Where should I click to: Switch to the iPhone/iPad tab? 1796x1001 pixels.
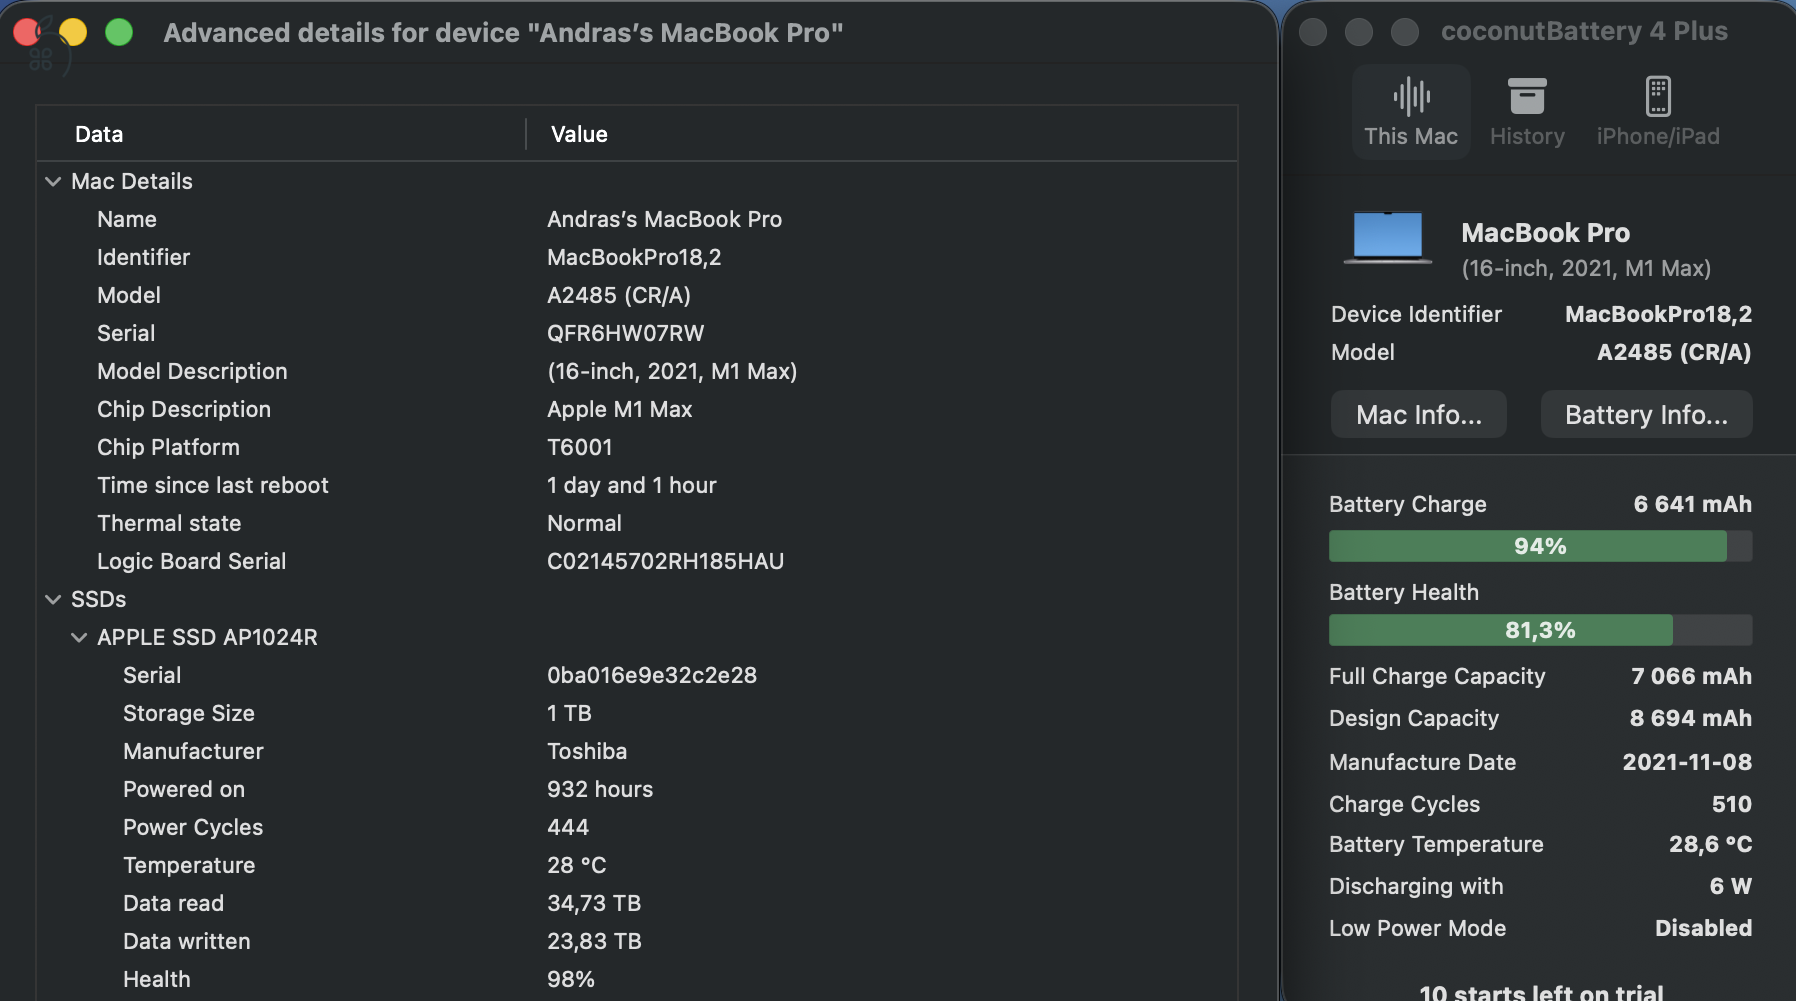click(1659, 112)
